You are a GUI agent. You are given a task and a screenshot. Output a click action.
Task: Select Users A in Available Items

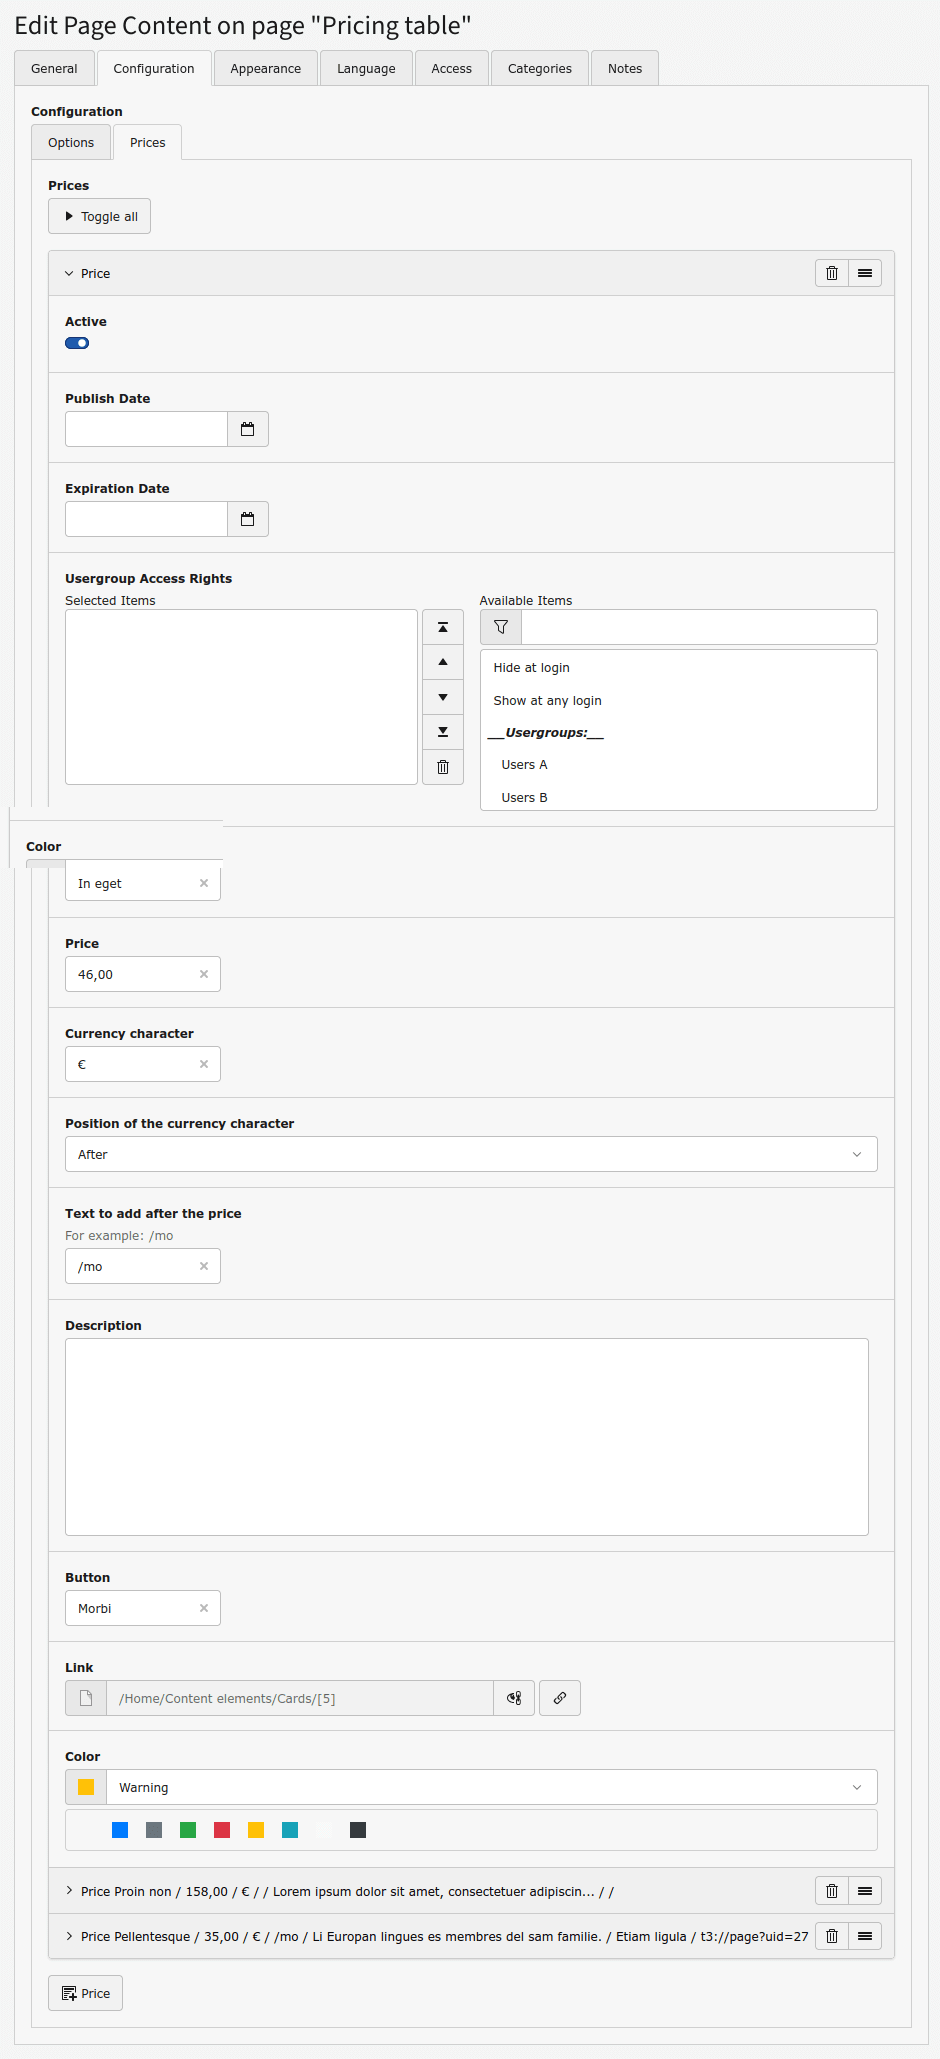(524, 765)
